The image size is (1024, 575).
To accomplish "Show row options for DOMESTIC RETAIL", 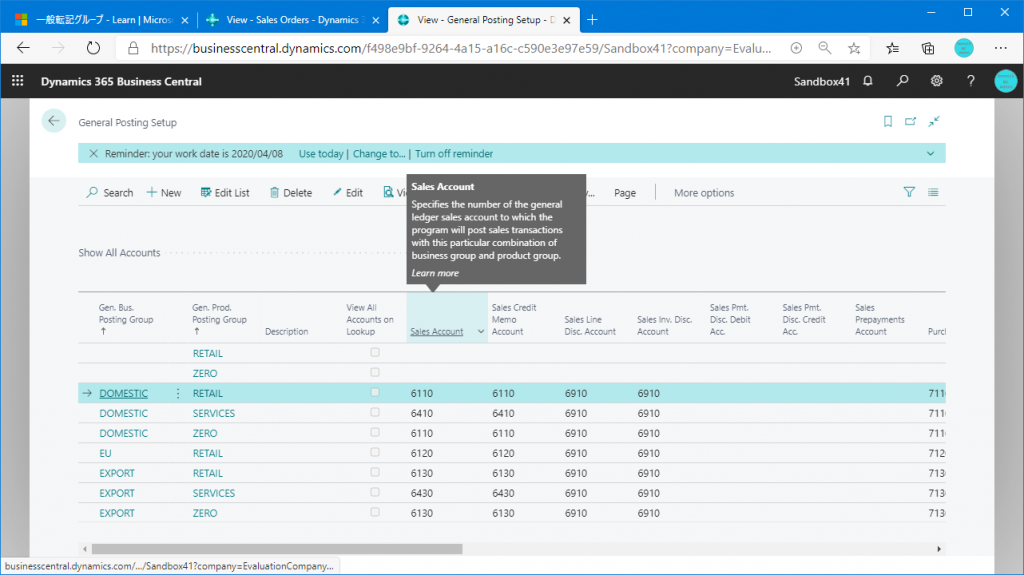I will [178, 393].
